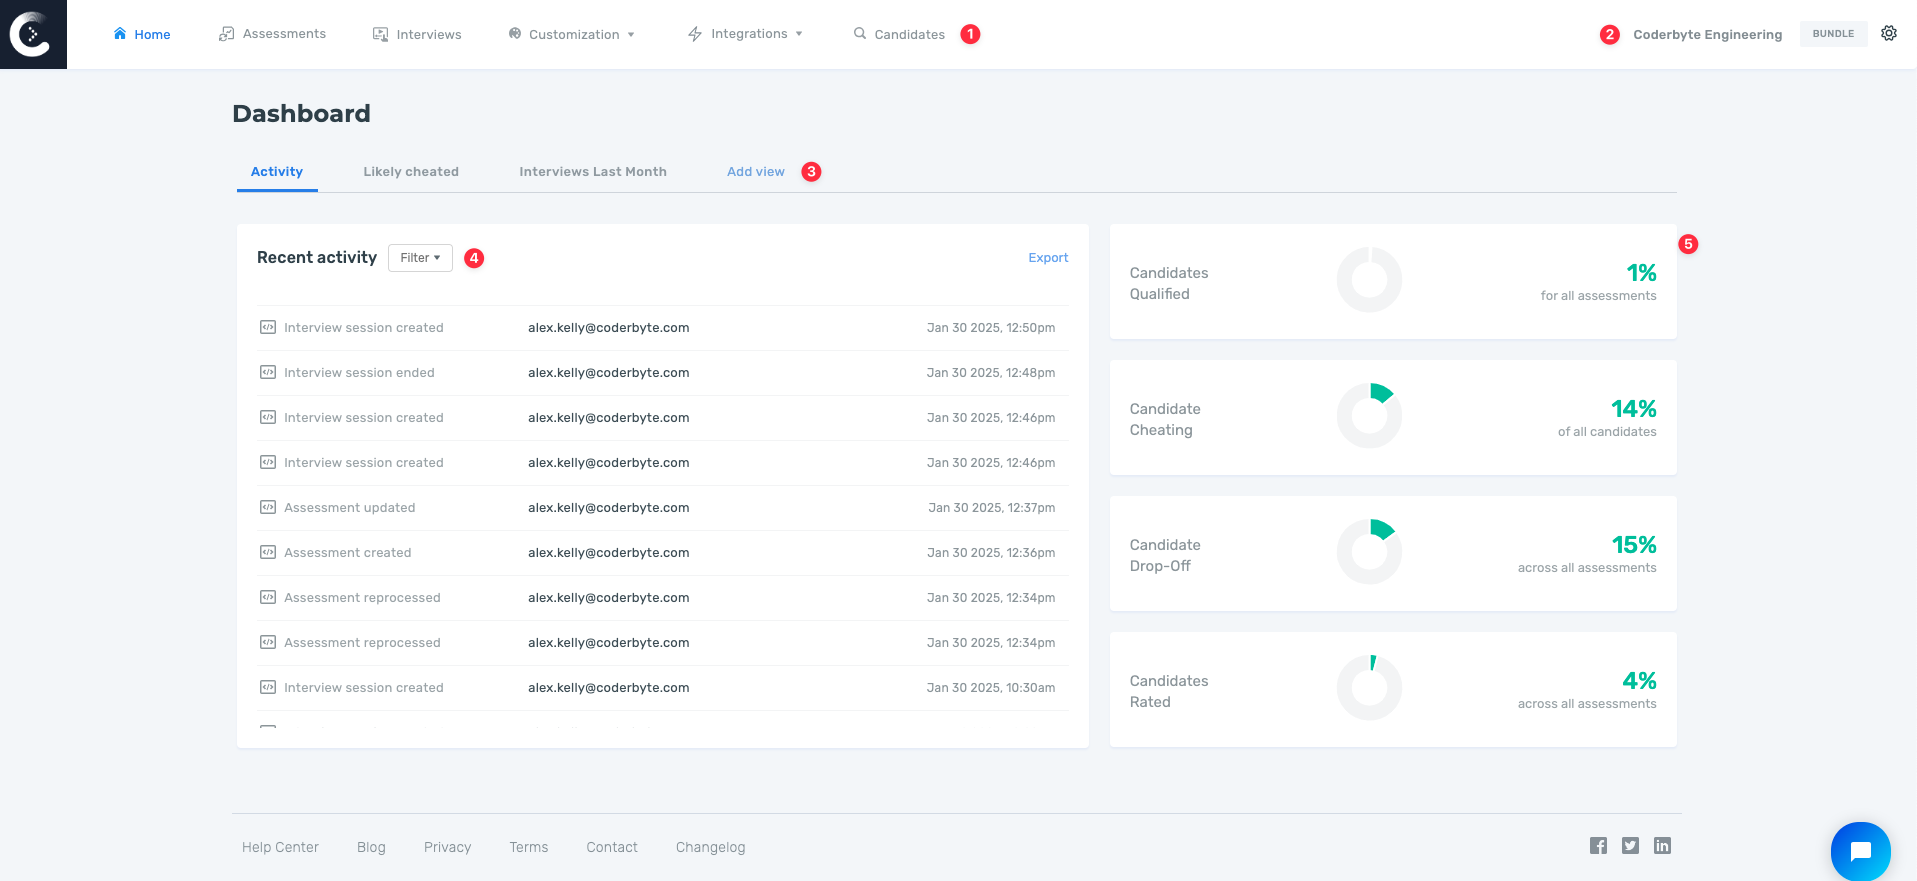The height and width of the screenshot is (881, 1917).
Task: Open the settings gear icon
Action: tap(1888, 33)
